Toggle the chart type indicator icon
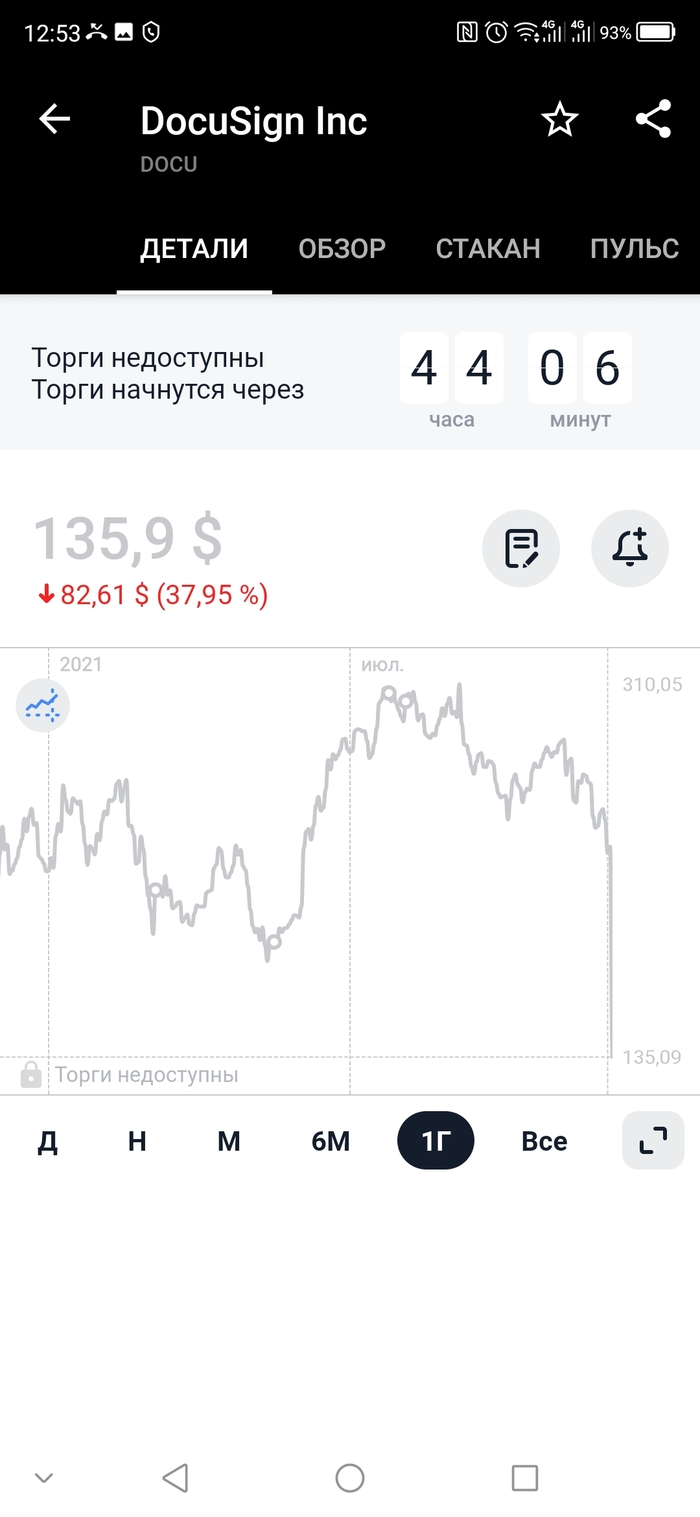 tap(42, 705)
